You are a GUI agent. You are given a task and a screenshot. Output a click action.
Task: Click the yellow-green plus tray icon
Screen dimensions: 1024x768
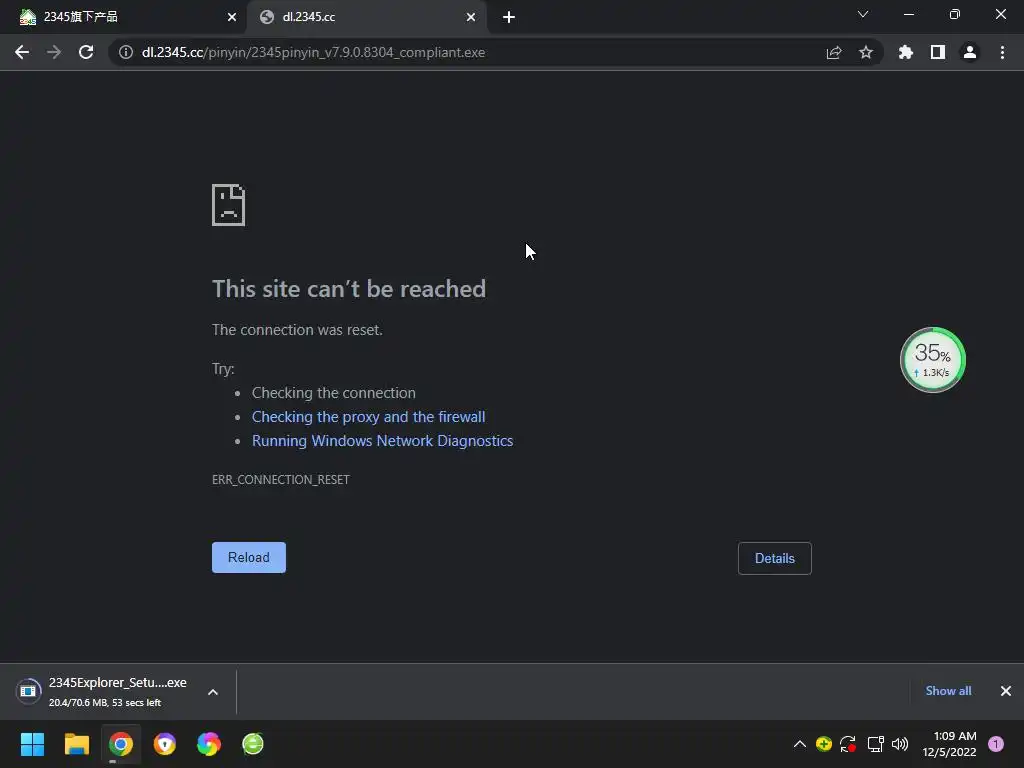pyautogui.click(x=824, y=744)
